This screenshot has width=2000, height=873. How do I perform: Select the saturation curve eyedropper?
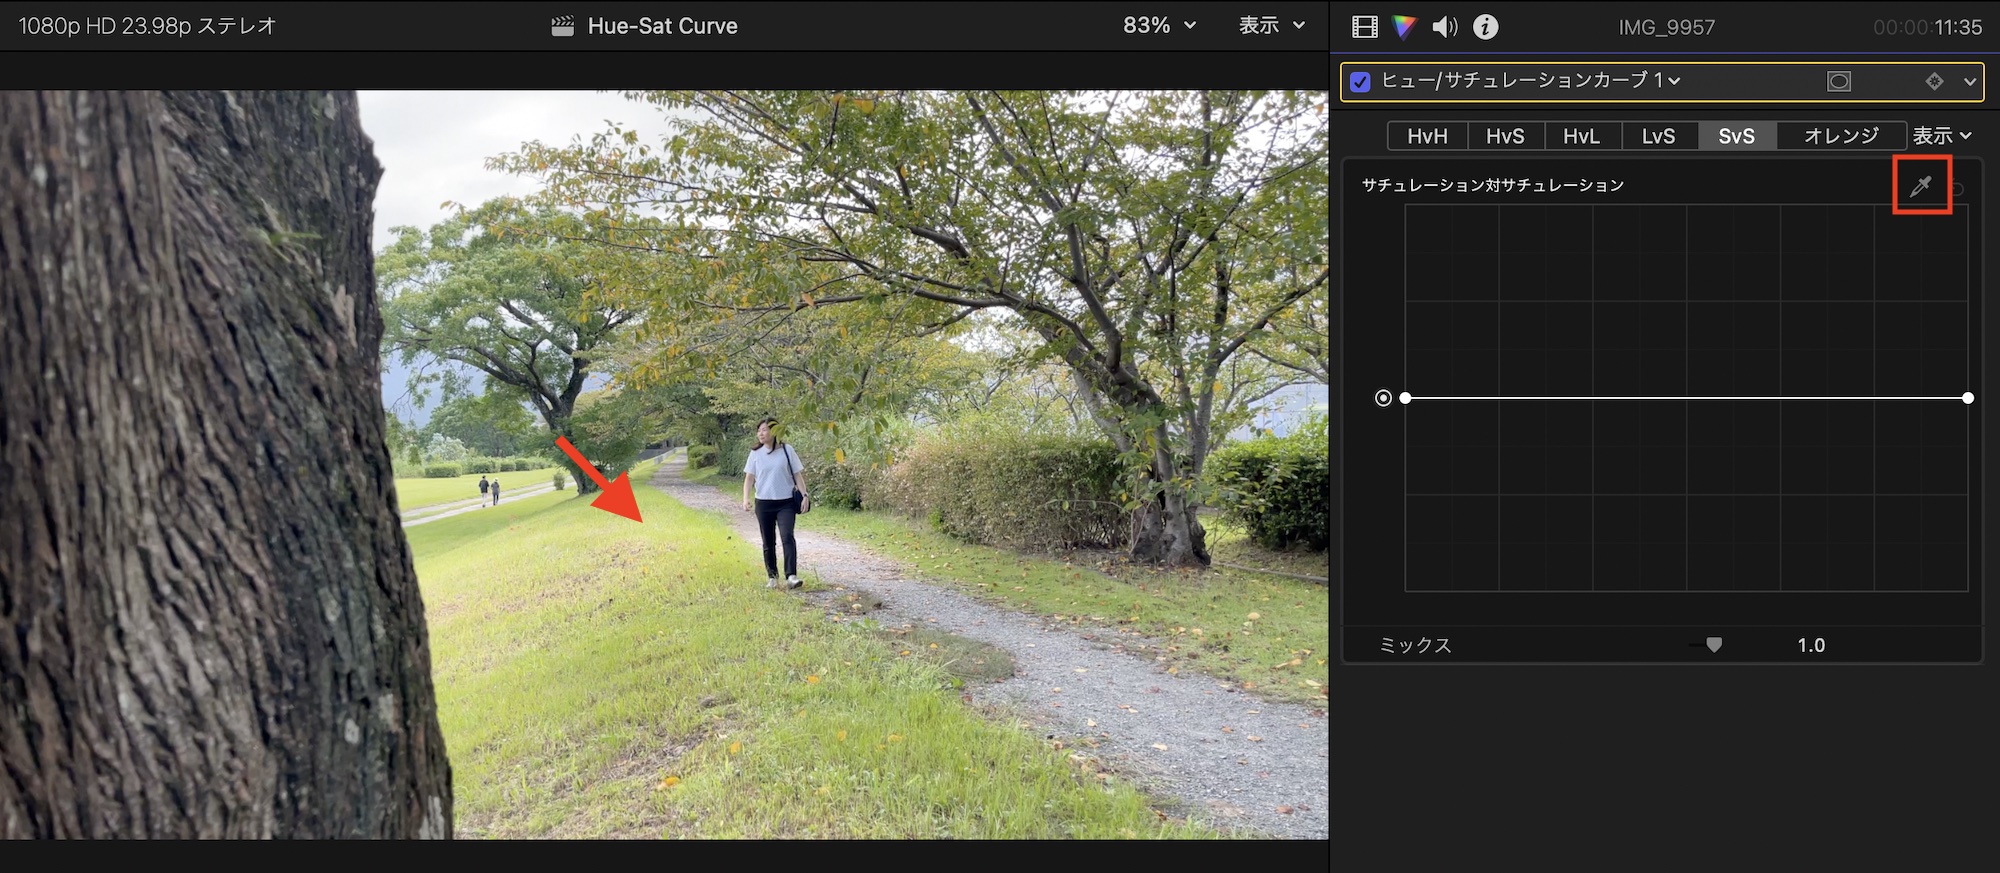click(1921, 186)
